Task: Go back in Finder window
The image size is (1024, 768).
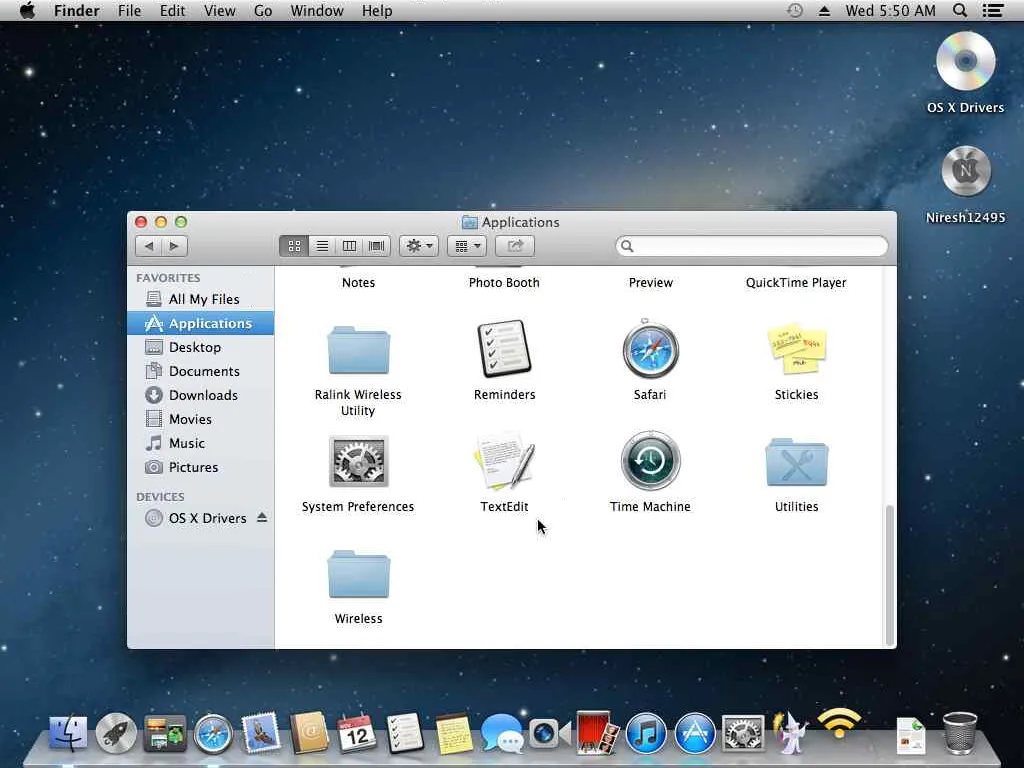Action: [149, 246]
